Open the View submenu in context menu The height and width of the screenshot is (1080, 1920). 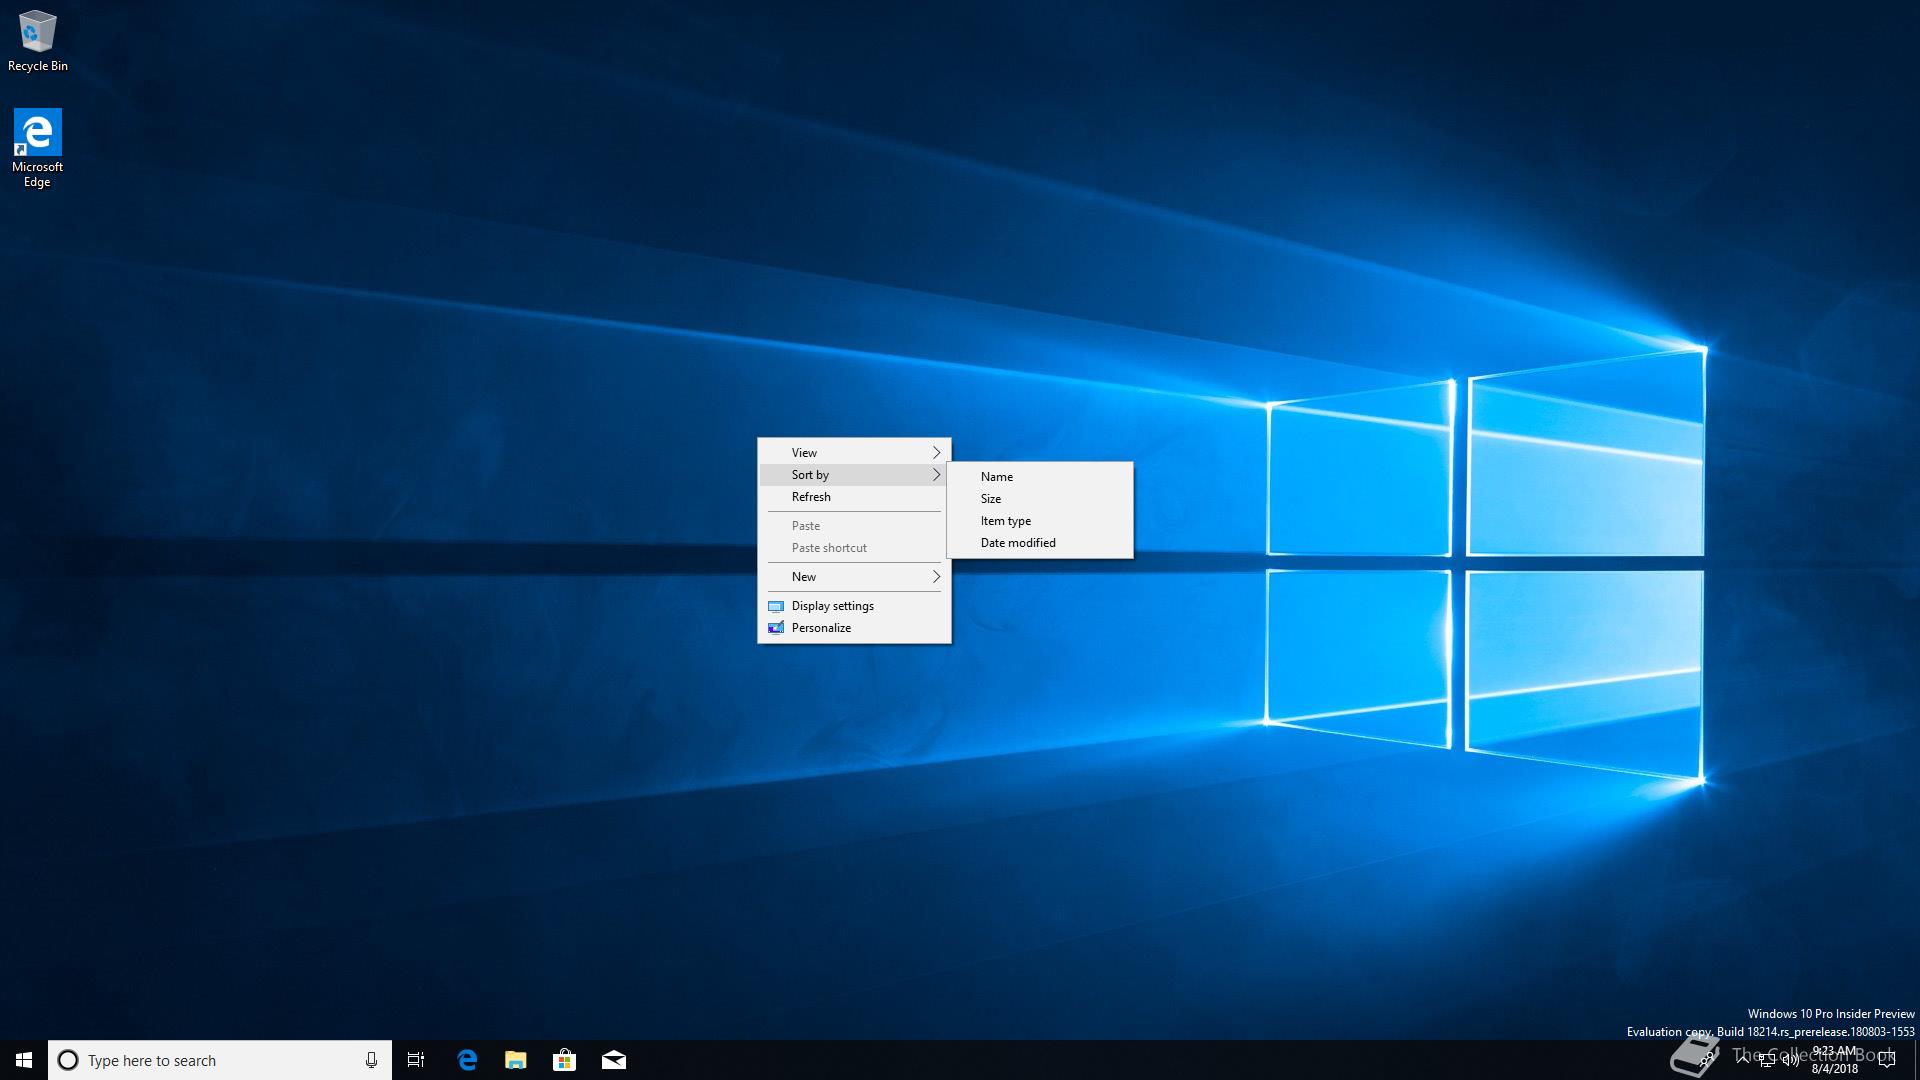[x=854, y=453]
